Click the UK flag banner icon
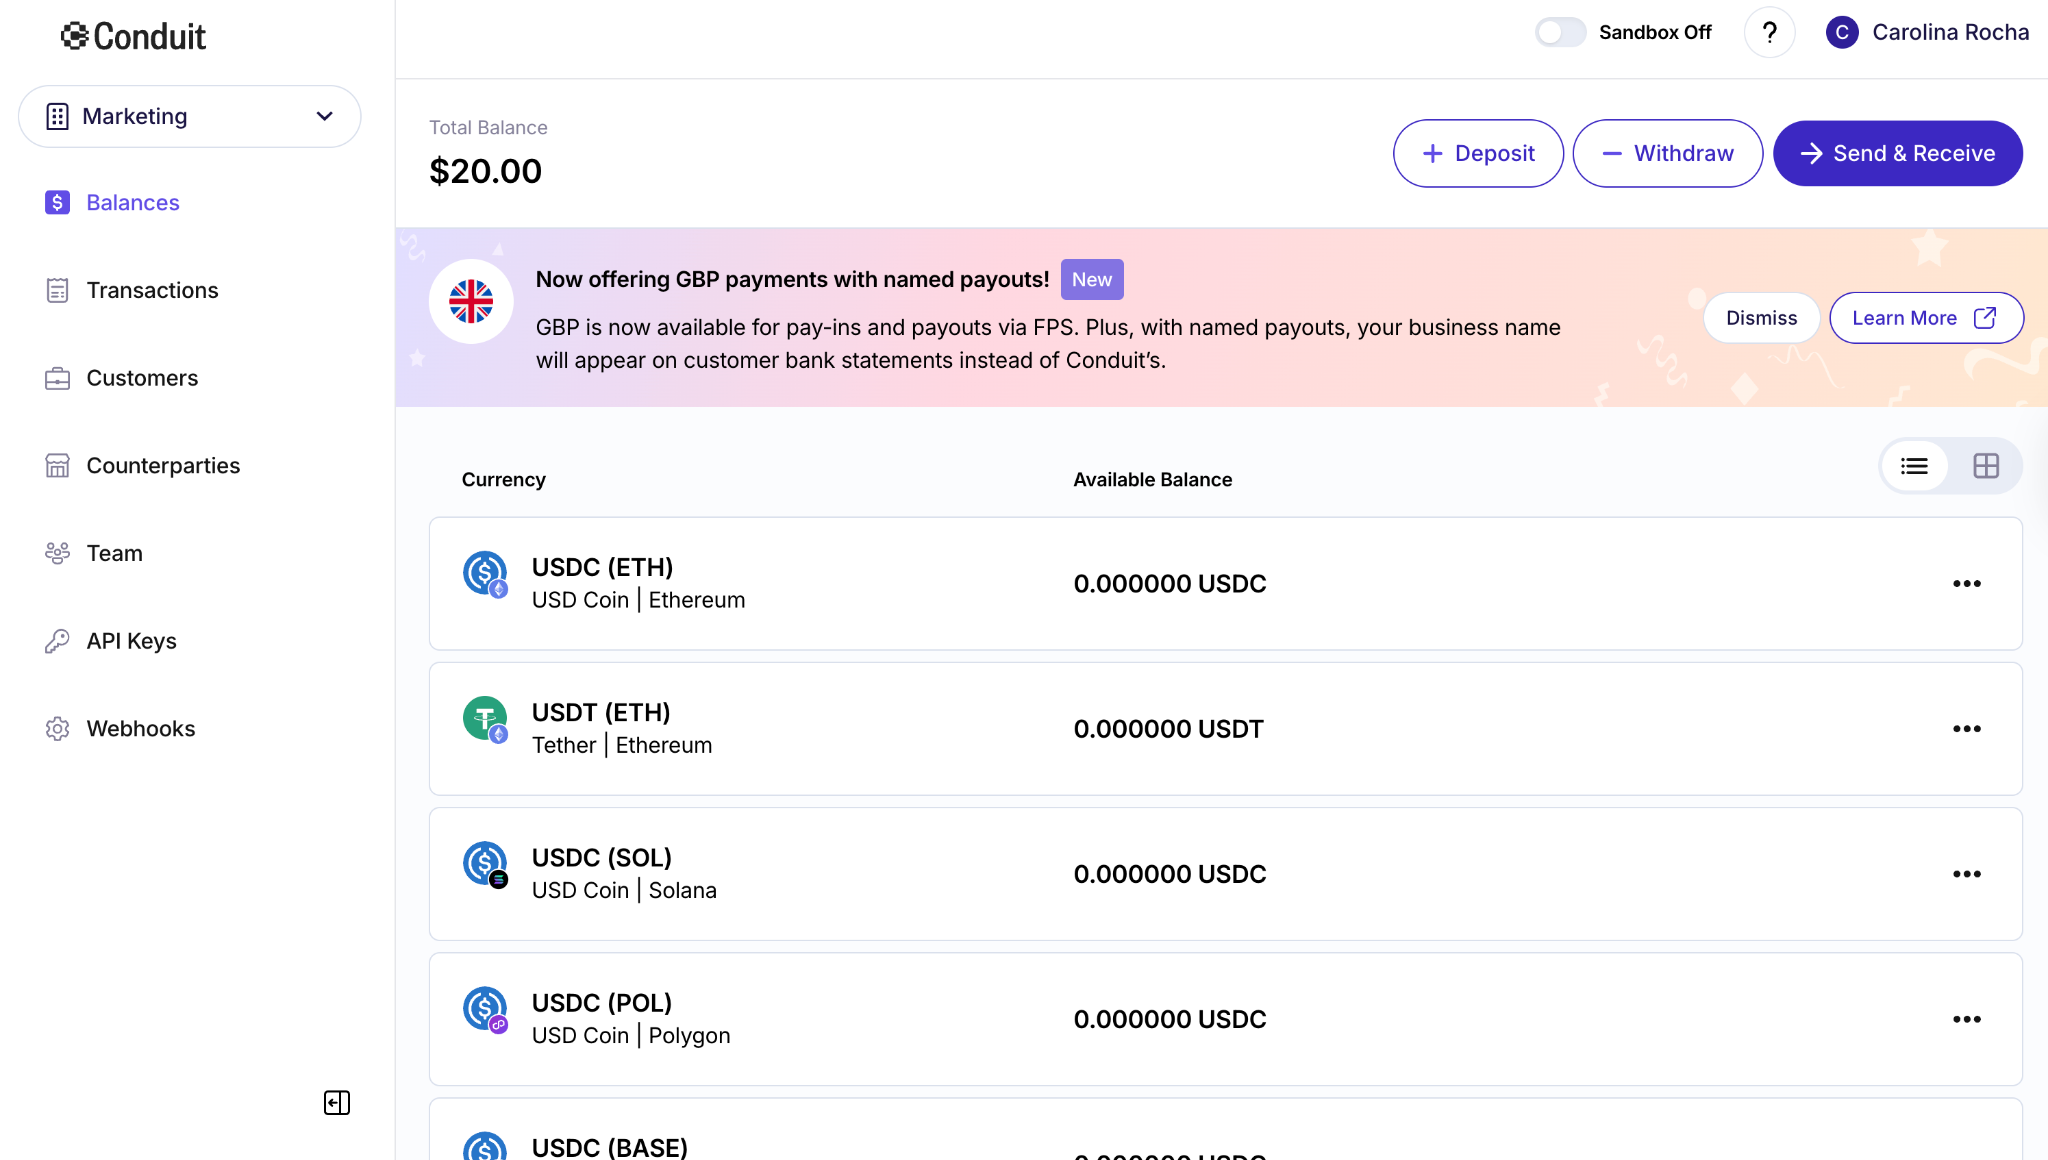Screen dimensions: 2048x1160 (x=471, y=301)
